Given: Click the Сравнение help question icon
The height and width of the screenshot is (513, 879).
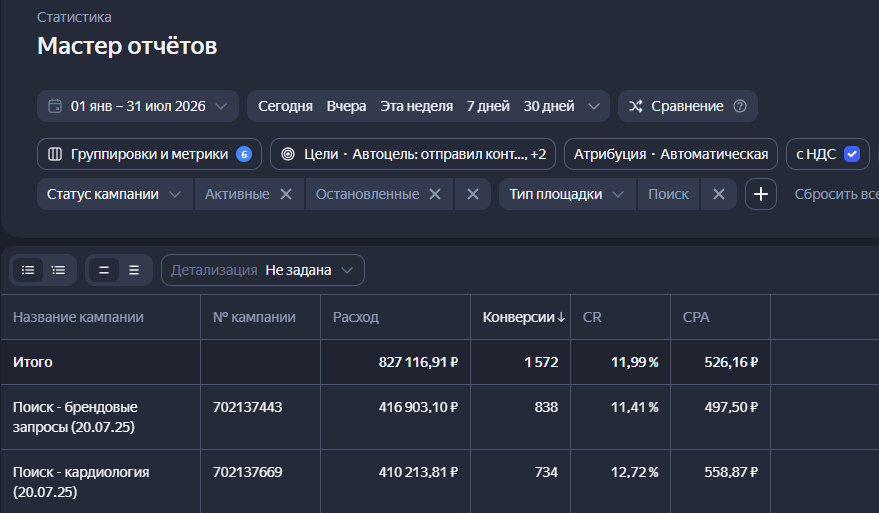Looking at the screenshot, I should 740,106.
